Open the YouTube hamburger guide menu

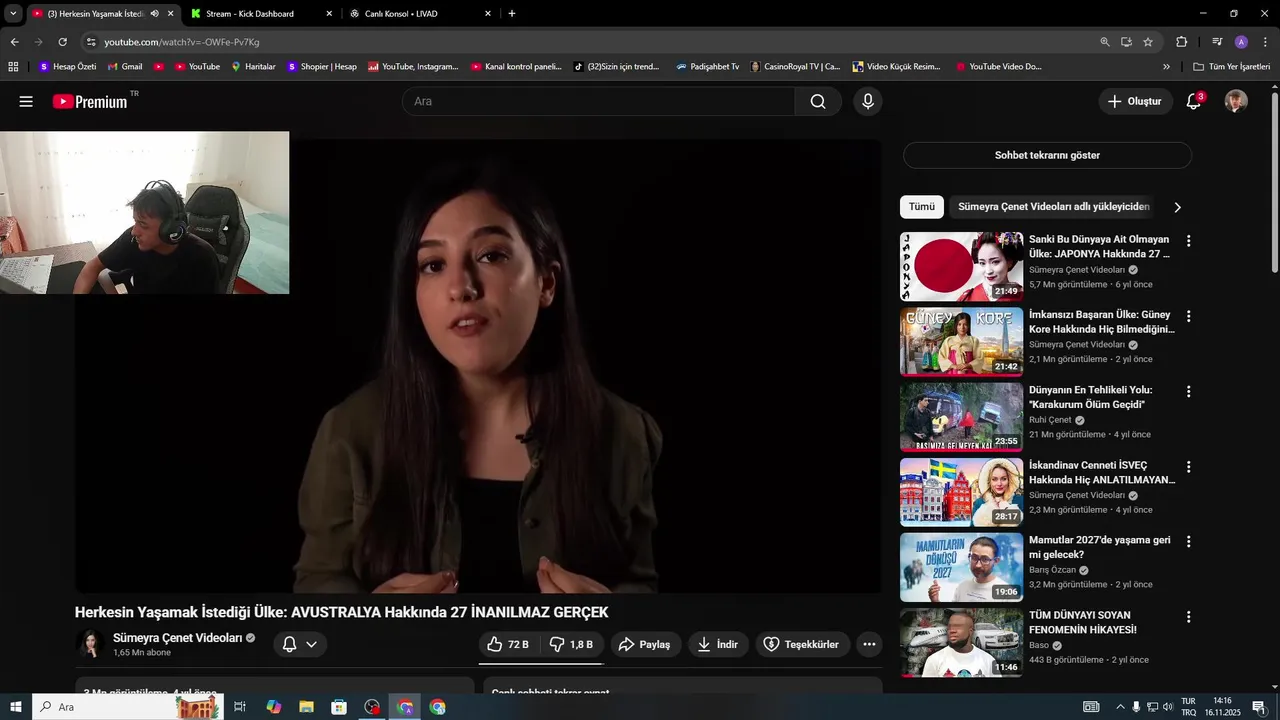click(x=26, y=101)
